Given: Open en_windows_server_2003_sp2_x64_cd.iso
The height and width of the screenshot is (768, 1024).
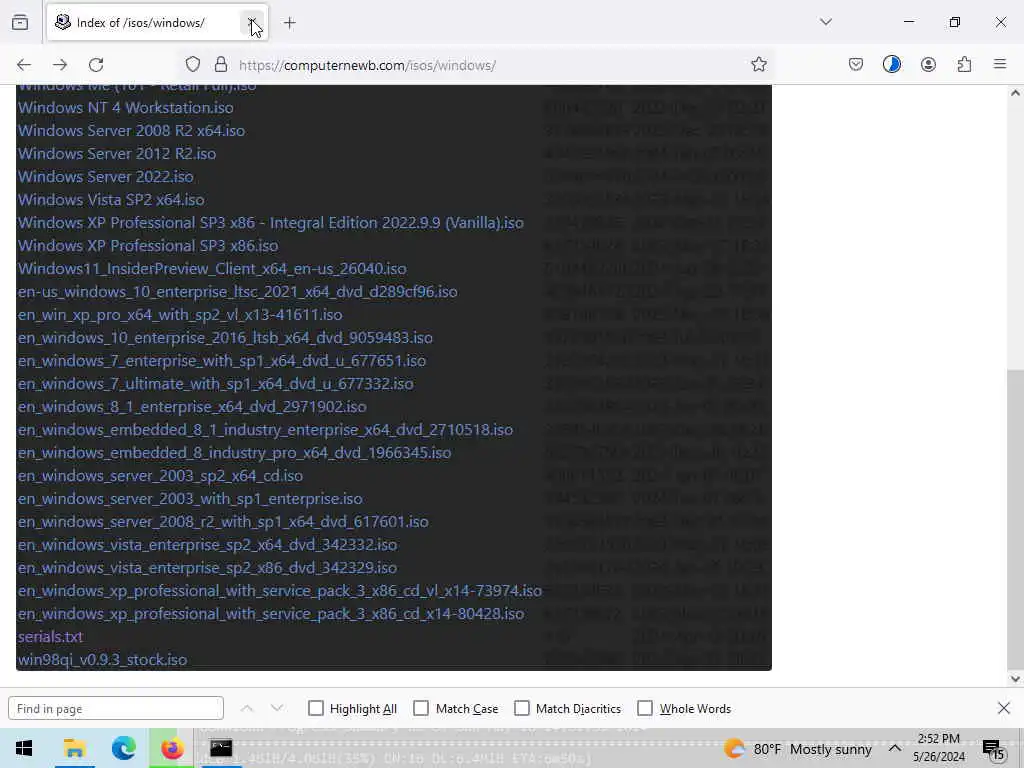Looking at the screenshot, I should click(x=161, y=475).
